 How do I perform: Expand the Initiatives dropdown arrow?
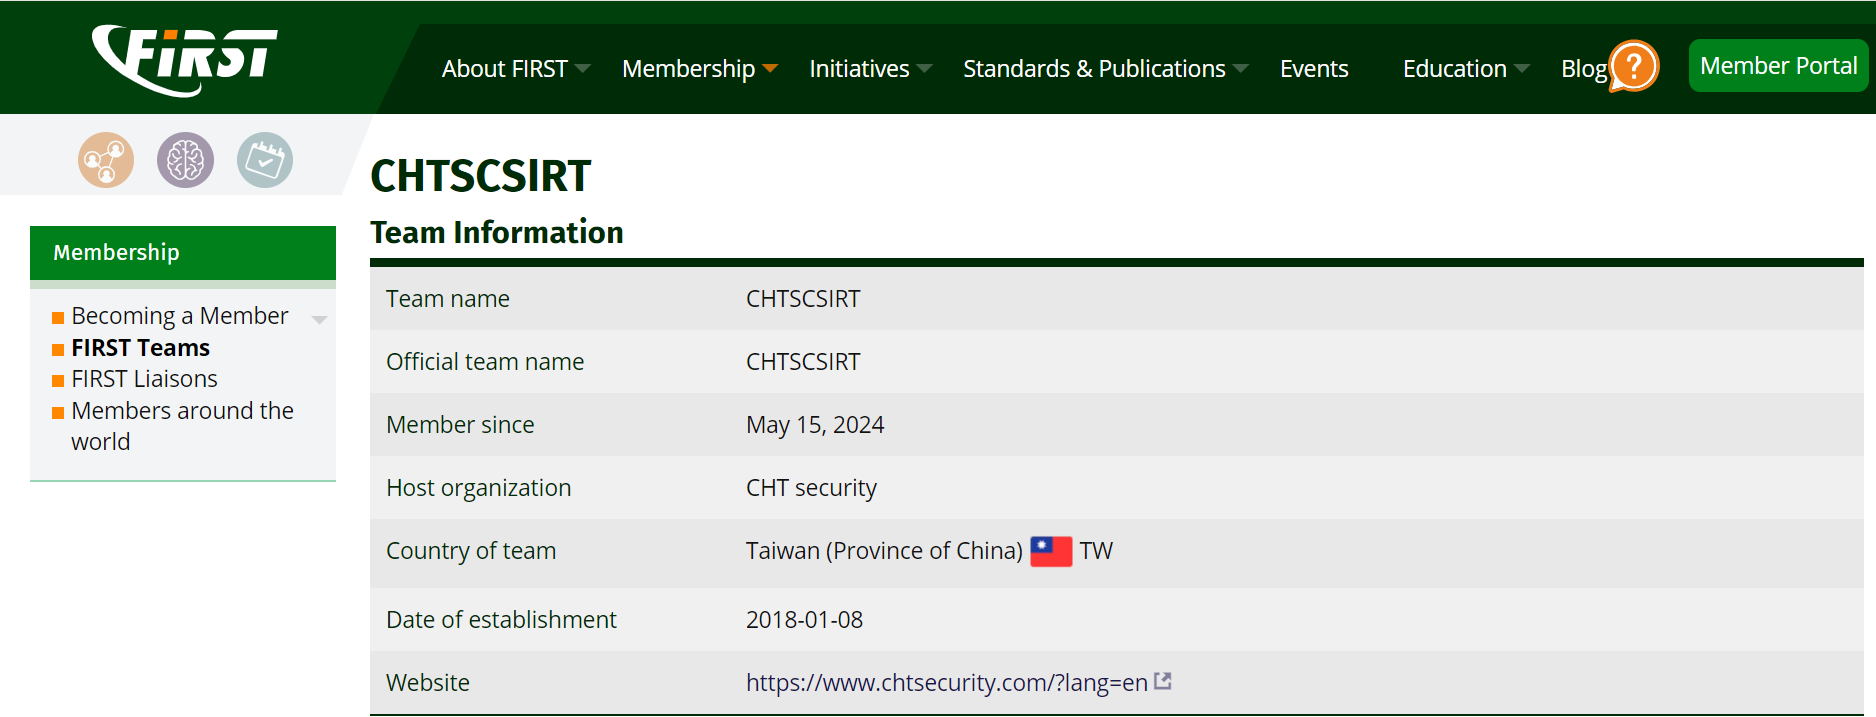coord(925,69)
